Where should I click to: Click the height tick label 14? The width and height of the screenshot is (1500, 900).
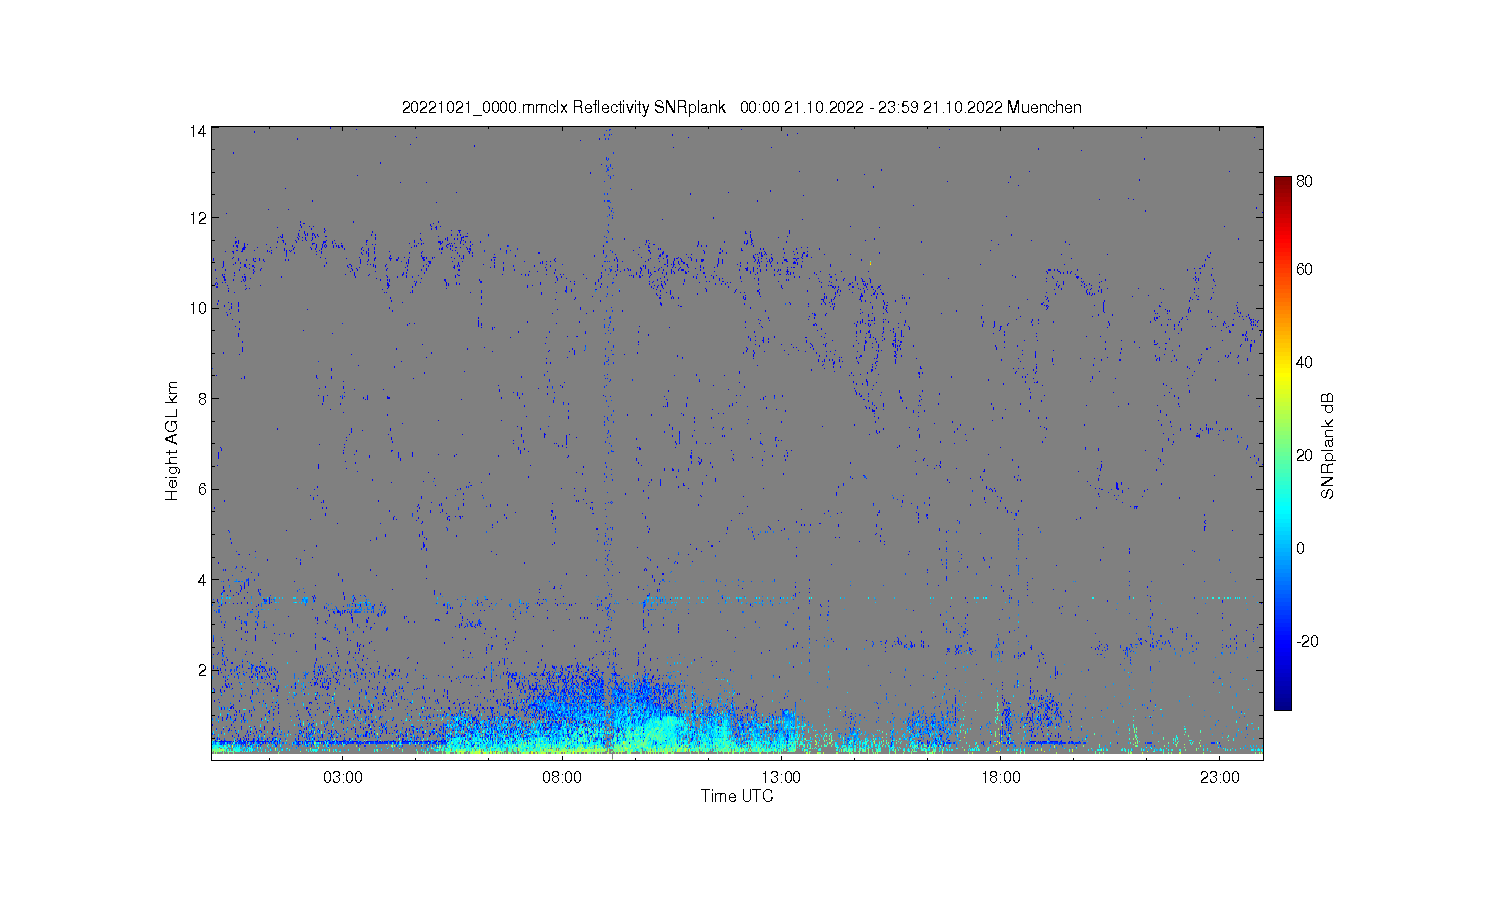click(198, 131)
